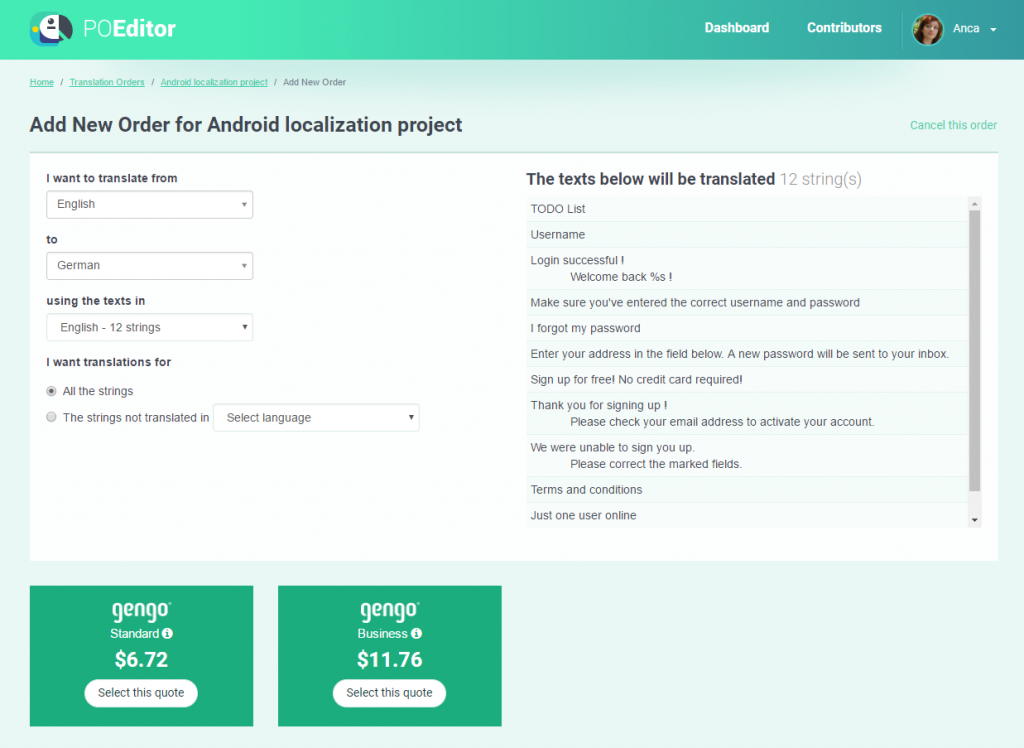Select the gengo logo on the $11.76 card
The height and width of the screenshot is (748, 1024).
coord(389,611)
